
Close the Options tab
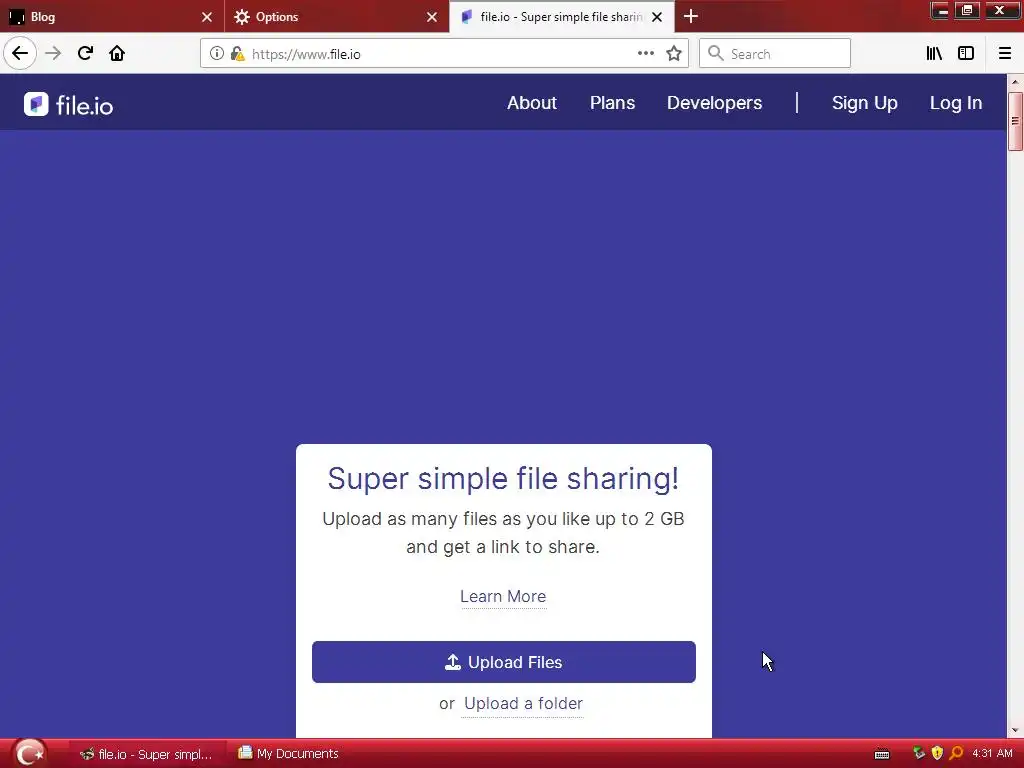[x=432, y=17]
